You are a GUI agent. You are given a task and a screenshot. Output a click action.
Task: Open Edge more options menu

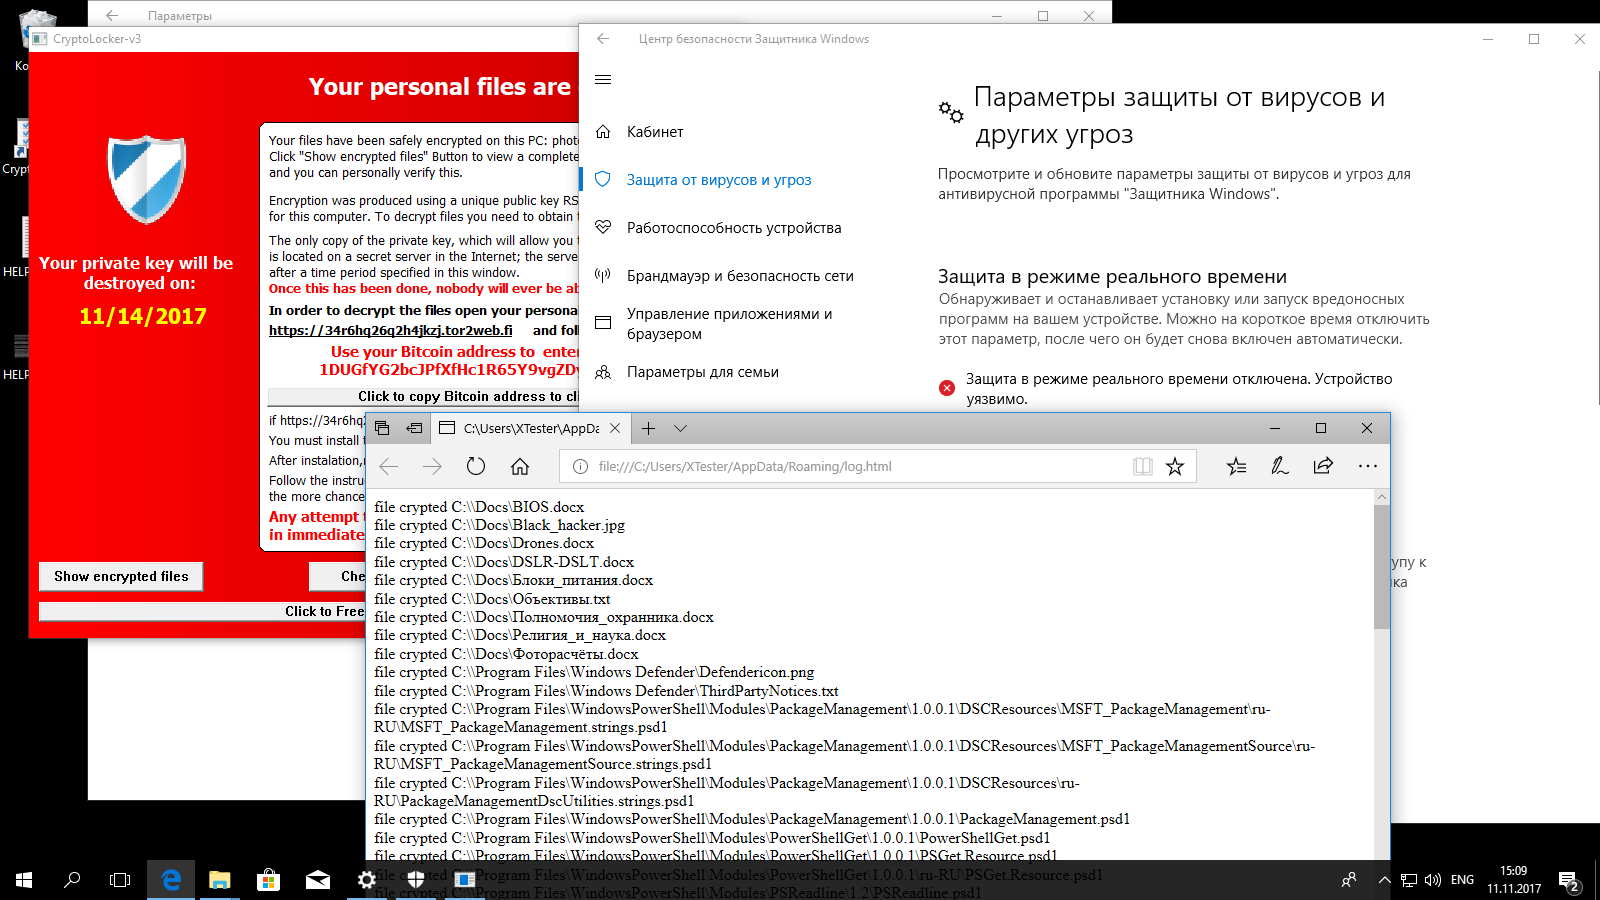[x=1367, y=466]
